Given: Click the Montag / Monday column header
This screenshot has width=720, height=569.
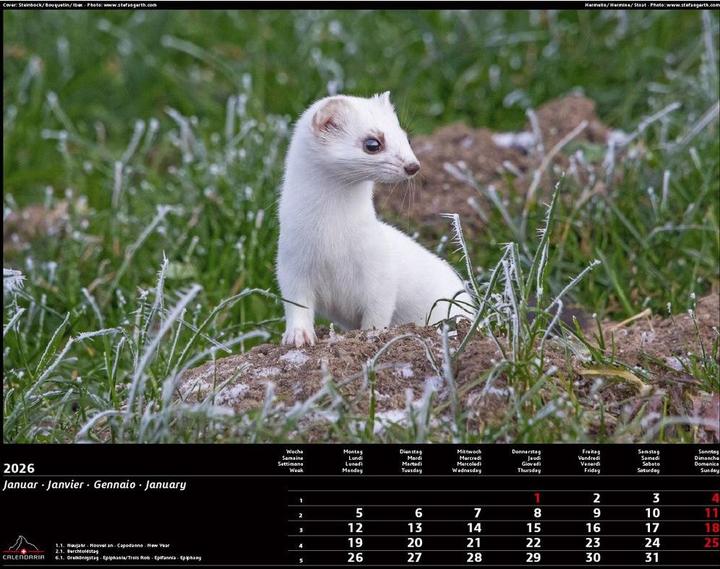Looking at the screenshot, I should tap(353, 461).
